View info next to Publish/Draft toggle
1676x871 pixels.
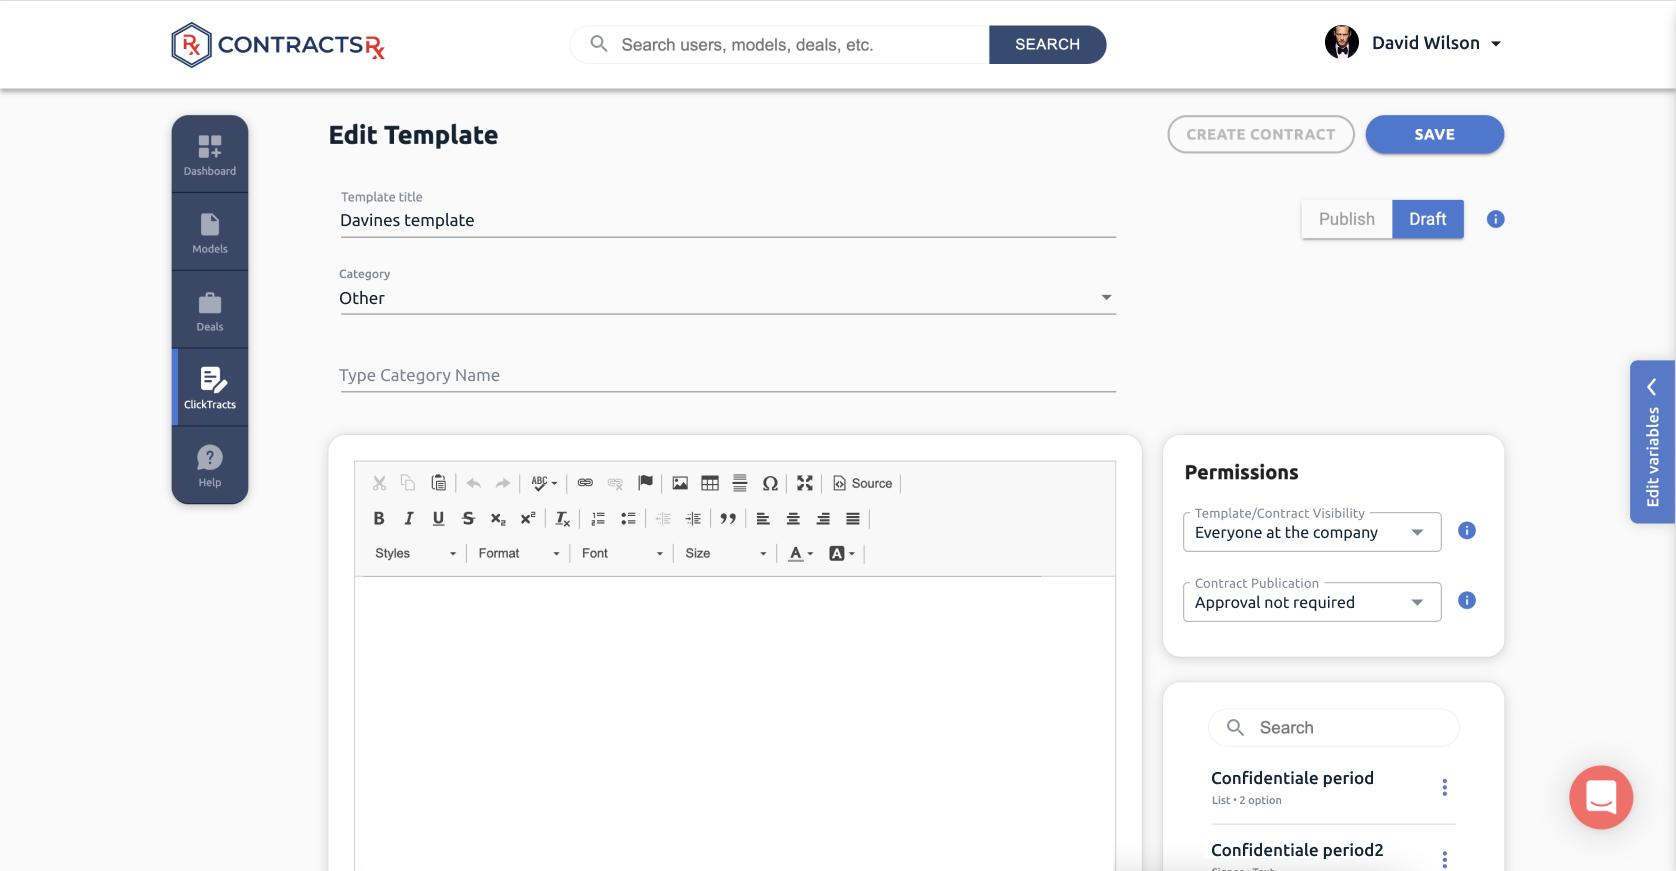click(x=1495, y=219)
